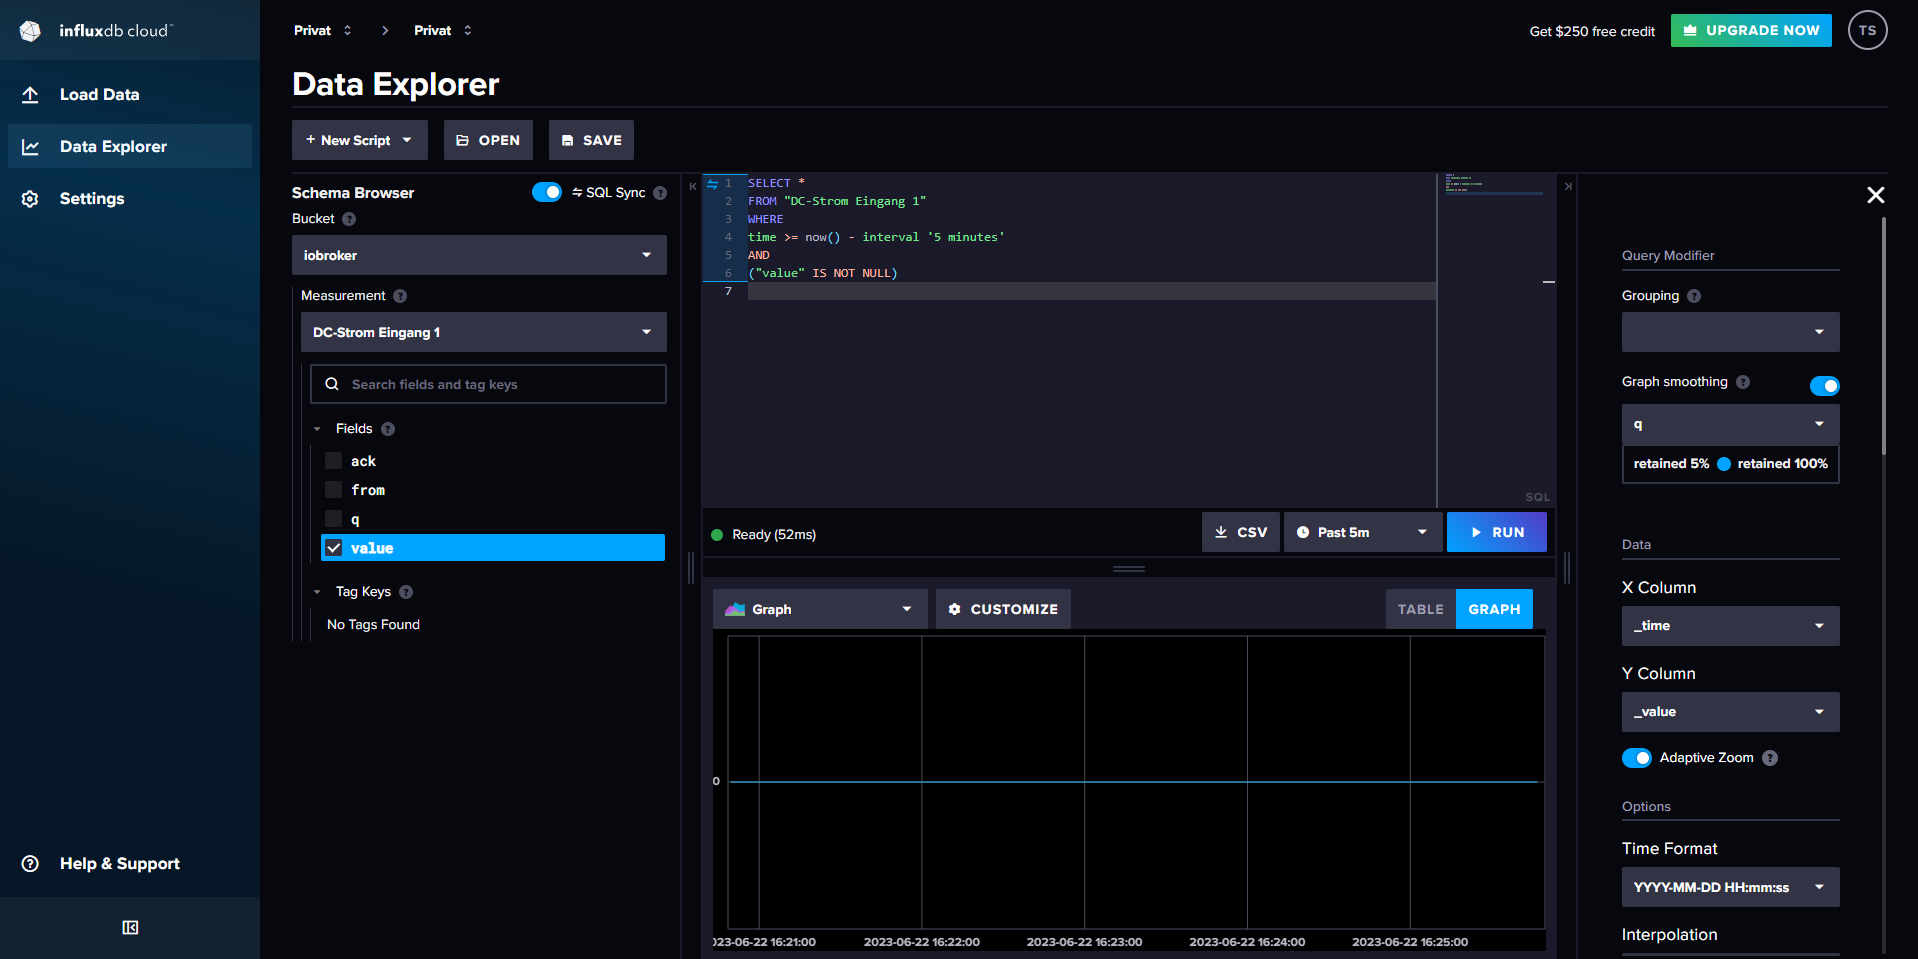
Task: Collapse the schema browser panel
Action: [x=692, y=186]
